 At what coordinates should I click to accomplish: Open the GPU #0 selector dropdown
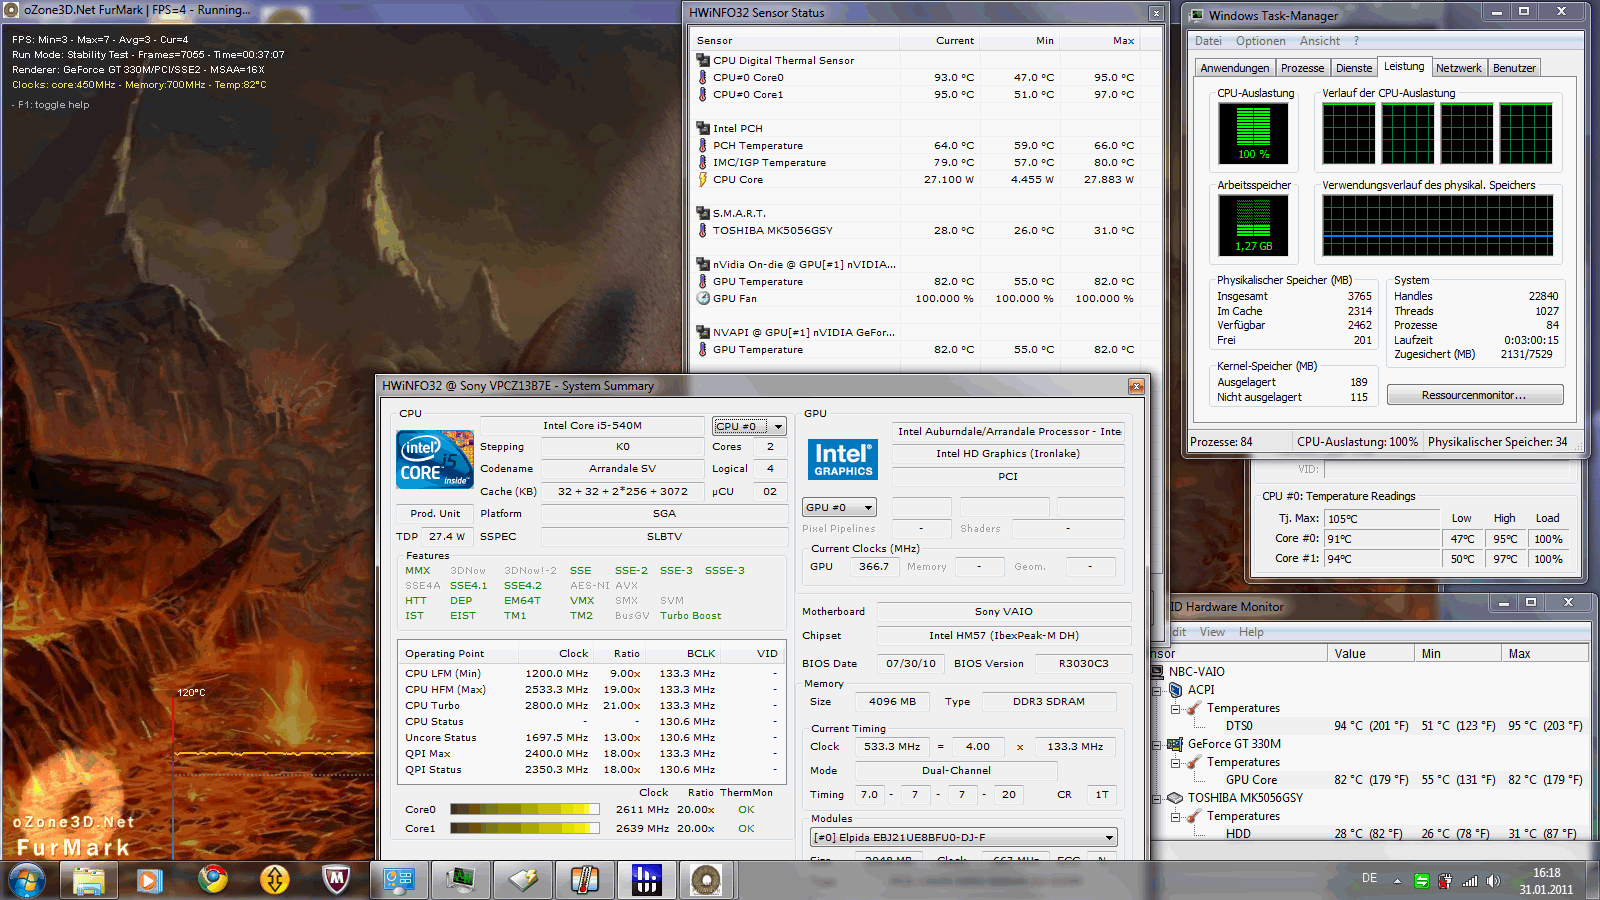coord(839,507)
